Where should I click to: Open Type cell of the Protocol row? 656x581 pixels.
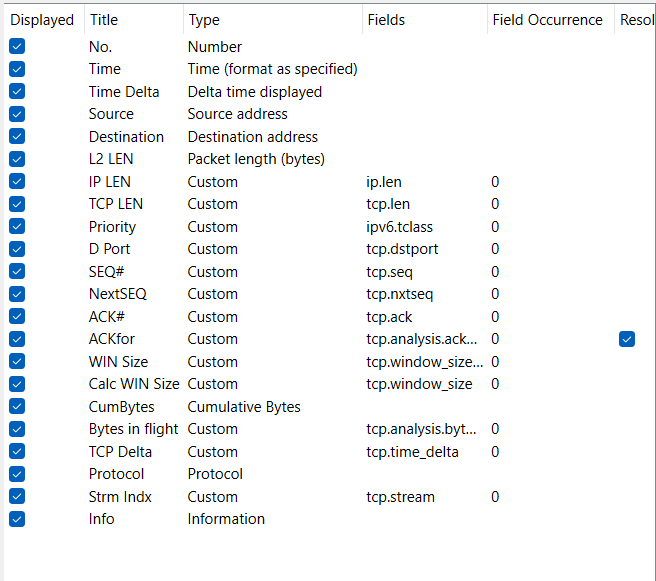tap(215, 474)
